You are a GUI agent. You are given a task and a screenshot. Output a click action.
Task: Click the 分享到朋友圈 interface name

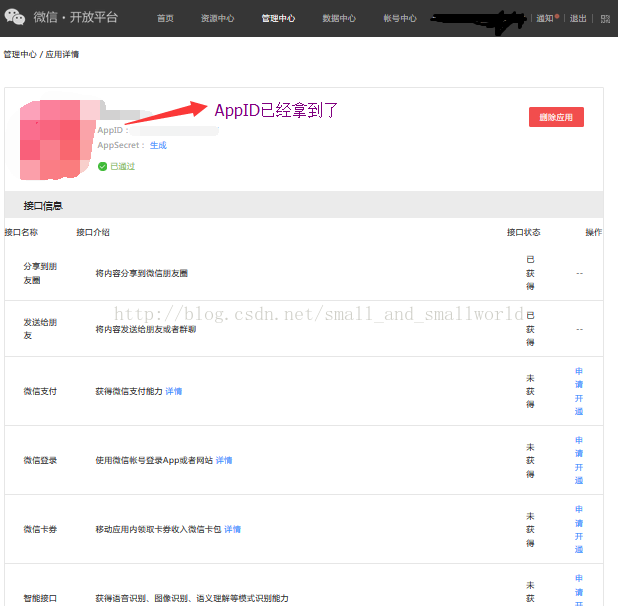pyautogui.click(x=40, y=273)
